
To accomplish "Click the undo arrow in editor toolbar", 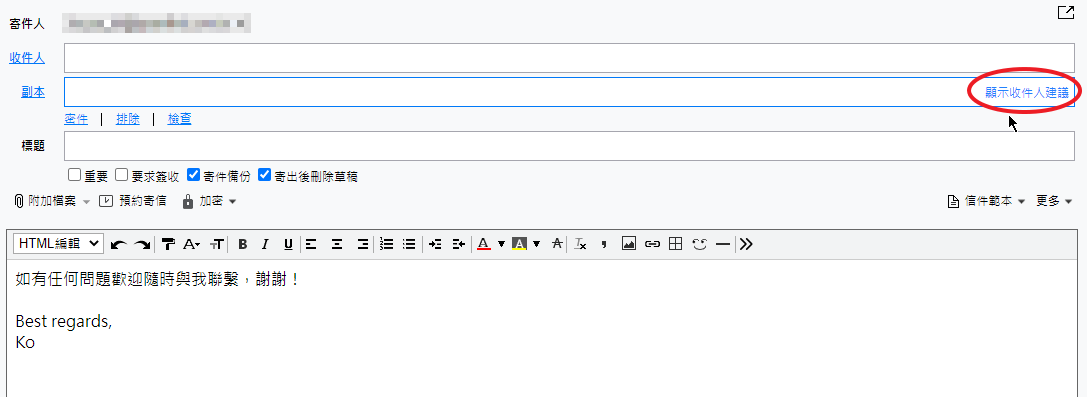I will [119, 244].
